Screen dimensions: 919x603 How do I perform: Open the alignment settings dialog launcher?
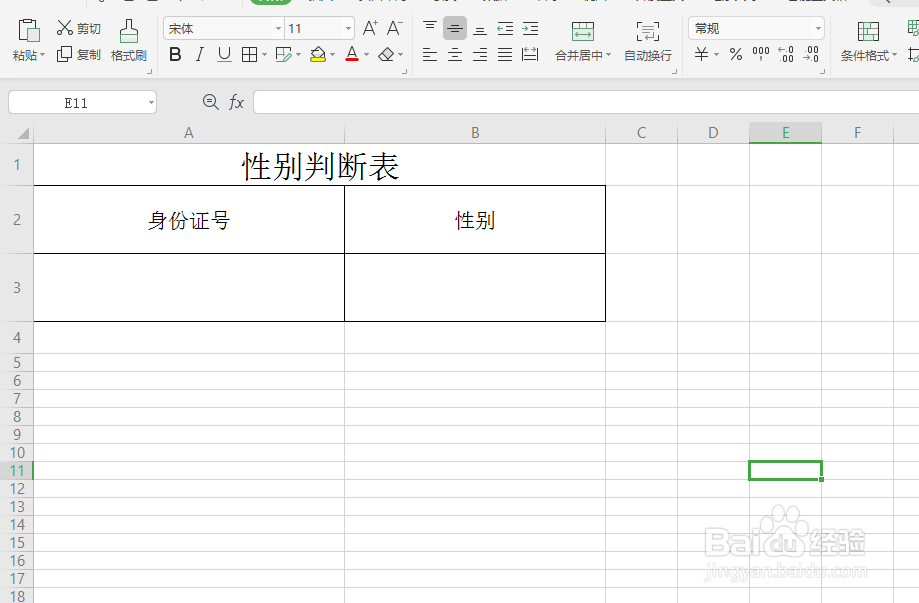[x=674, y=71]
